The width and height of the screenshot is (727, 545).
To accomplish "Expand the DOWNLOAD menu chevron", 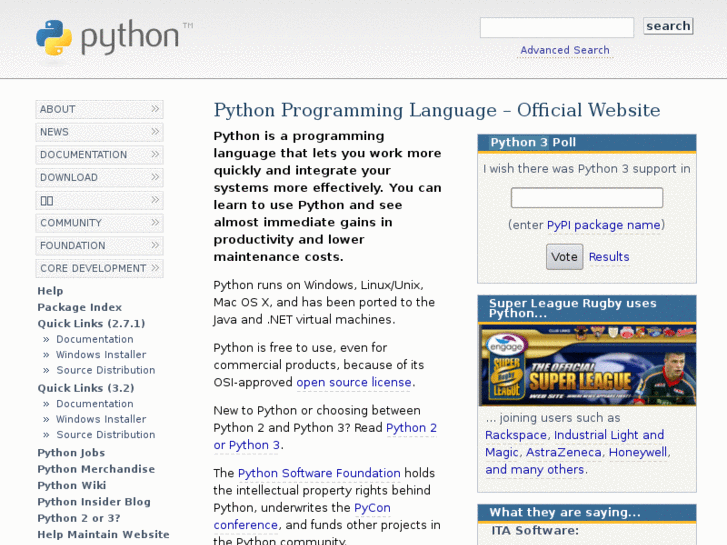I will [155, 177].
